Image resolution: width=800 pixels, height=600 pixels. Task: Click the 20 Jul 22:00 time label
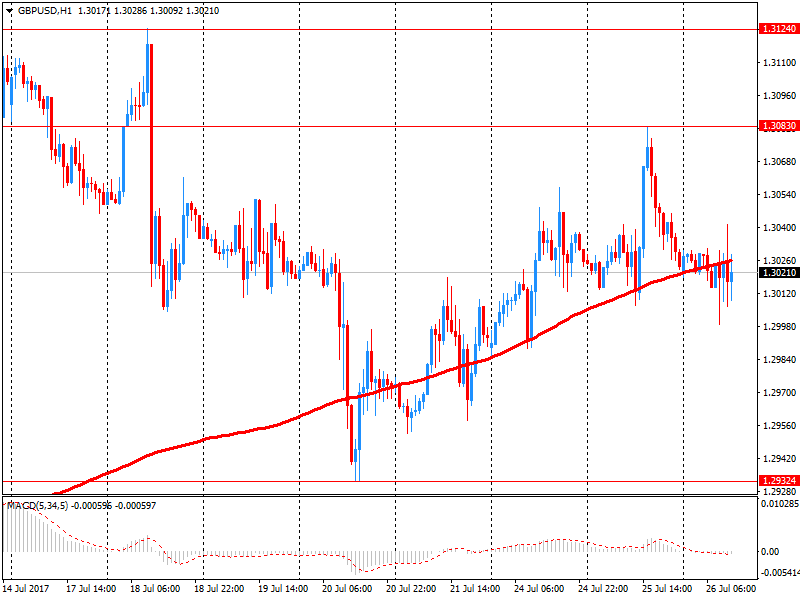pos(411,588)
